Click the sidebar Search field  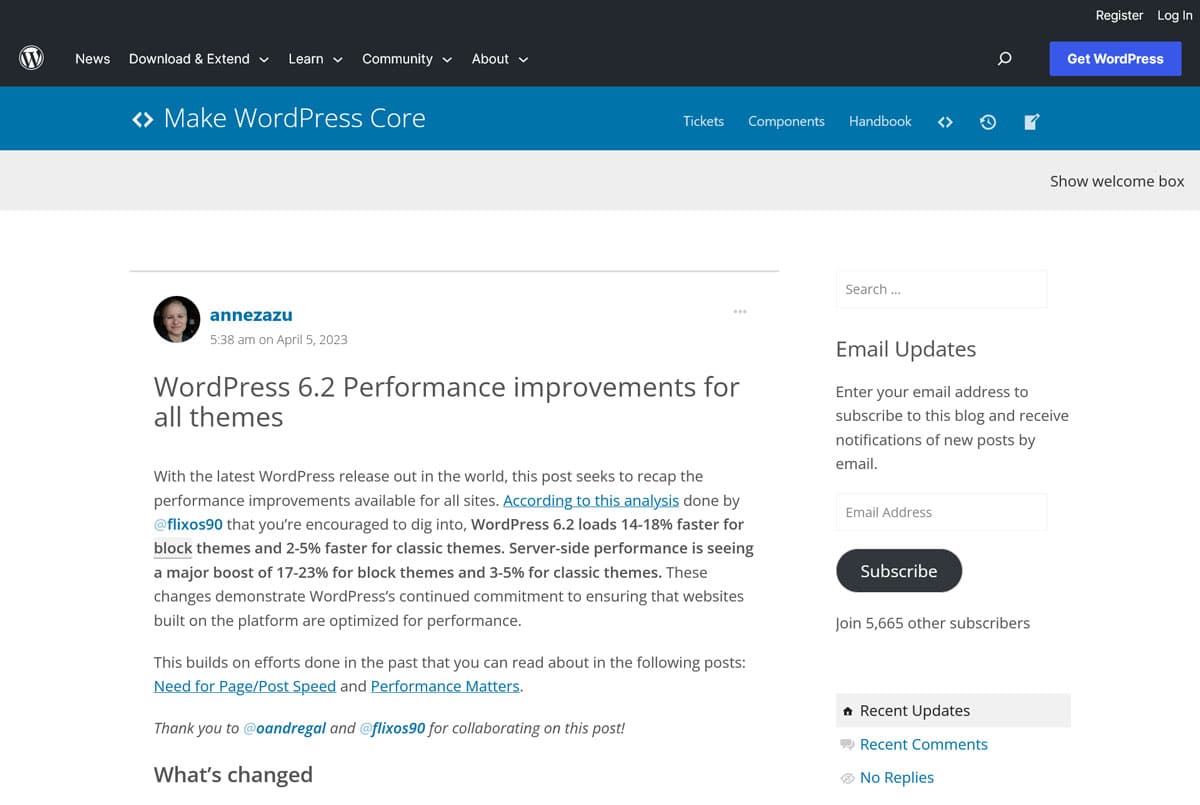[x=941, y=289]
